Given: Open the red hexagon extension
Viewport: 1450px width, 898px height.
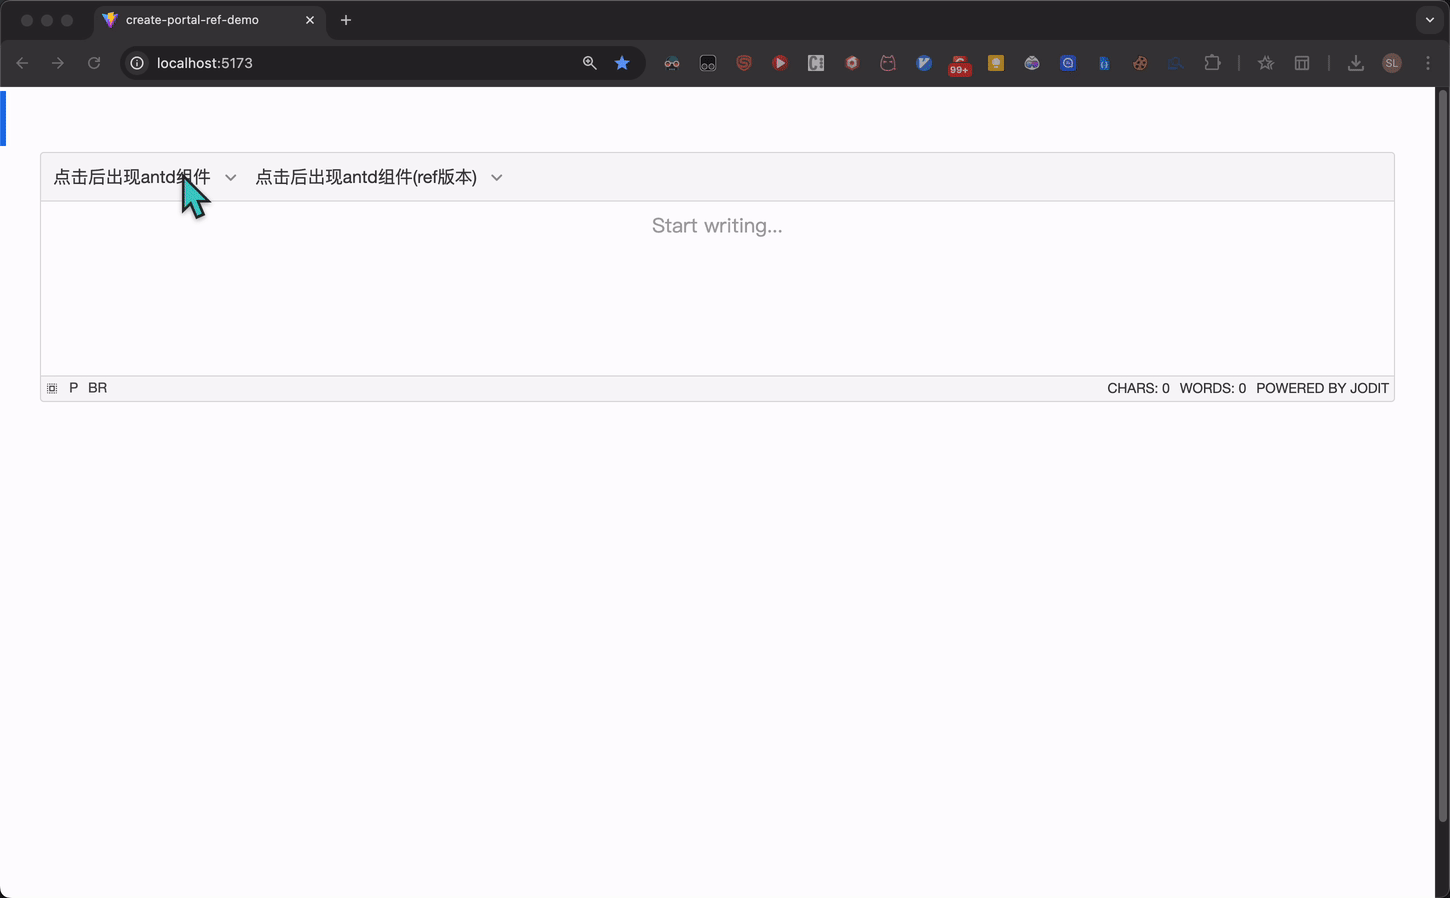Looking at the screenshot, I should pyautogui.click(x=852, y=63).
